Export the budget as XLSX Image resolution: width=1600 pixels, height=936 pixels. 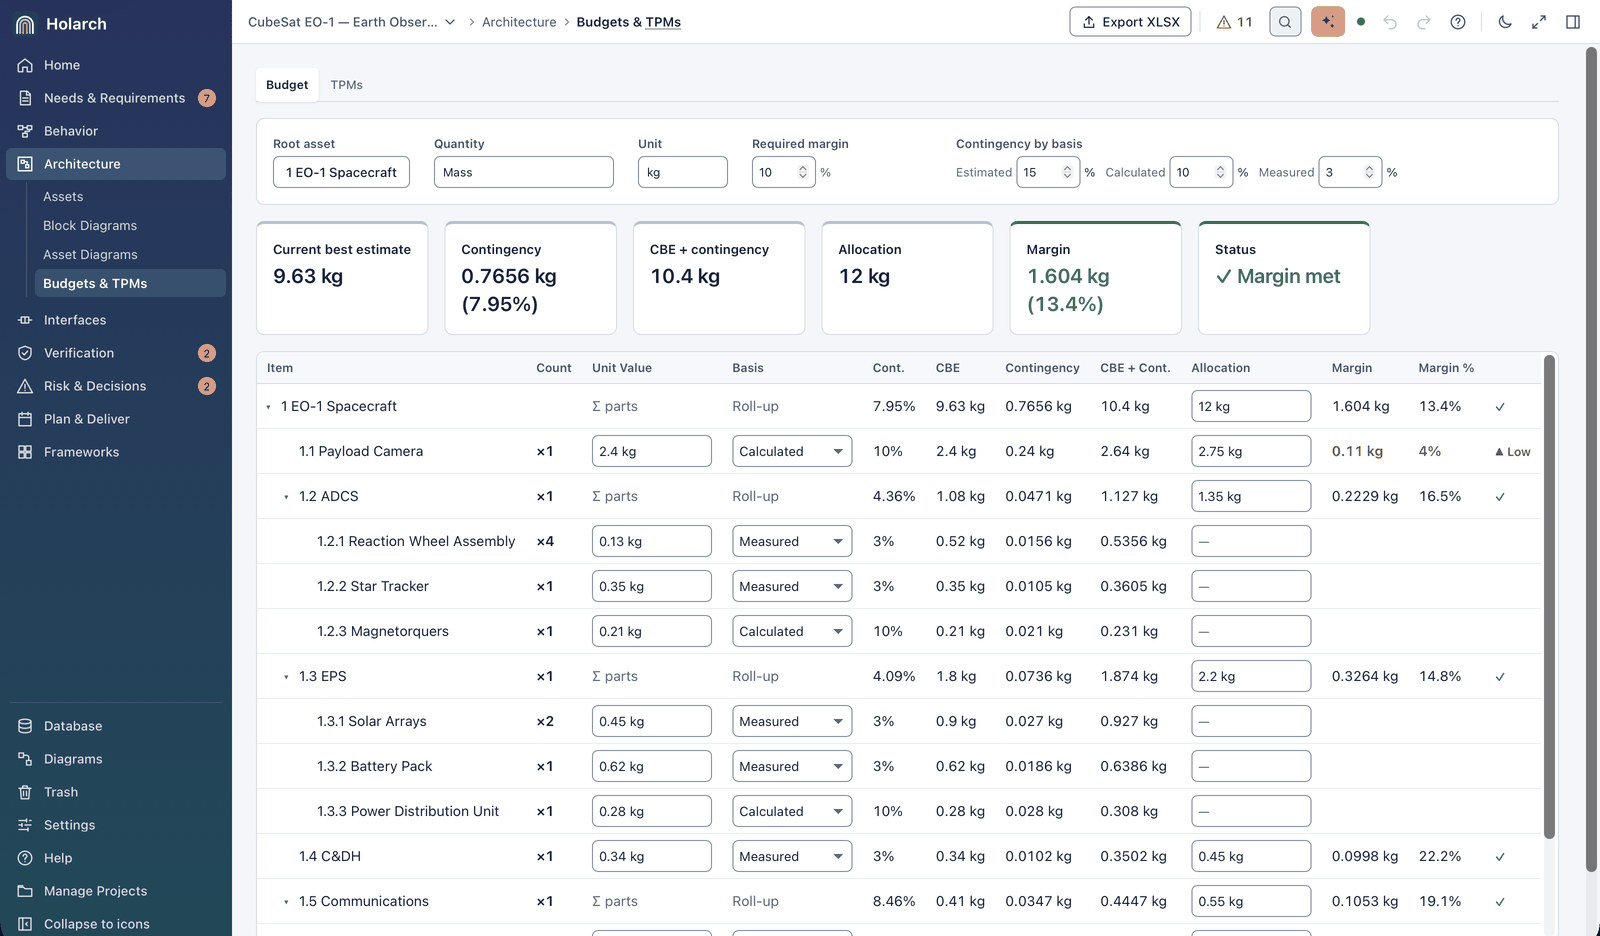point(1130,22)
